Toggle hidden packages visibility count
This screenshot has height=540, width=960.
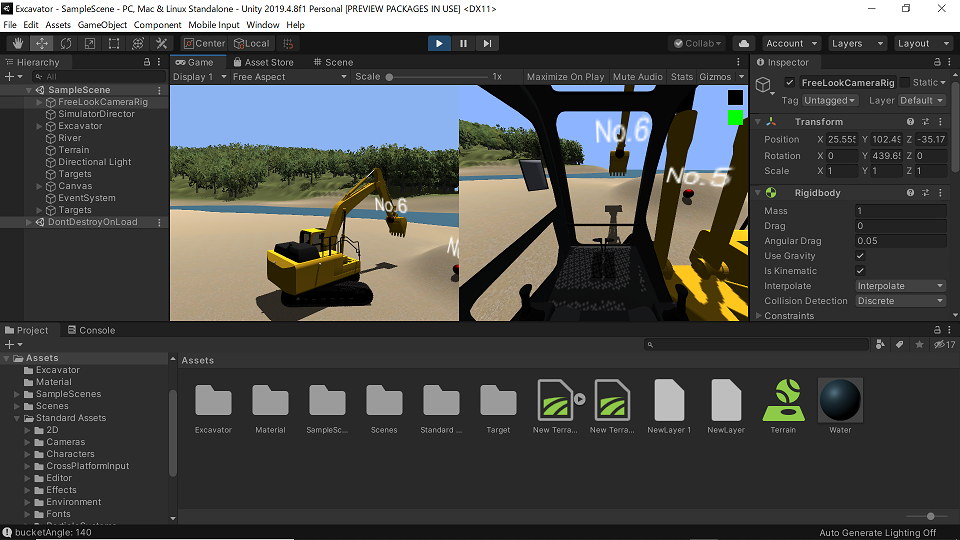pyautogui.click(x=944, y=345)
